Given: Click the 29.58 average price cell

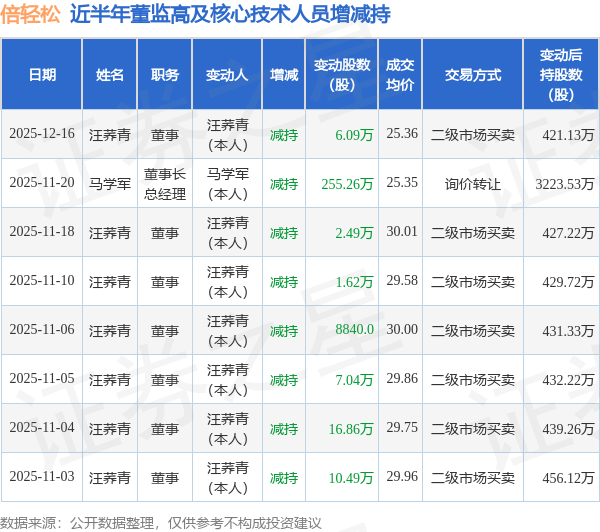Looking at the screenshot, I should 402,281.
